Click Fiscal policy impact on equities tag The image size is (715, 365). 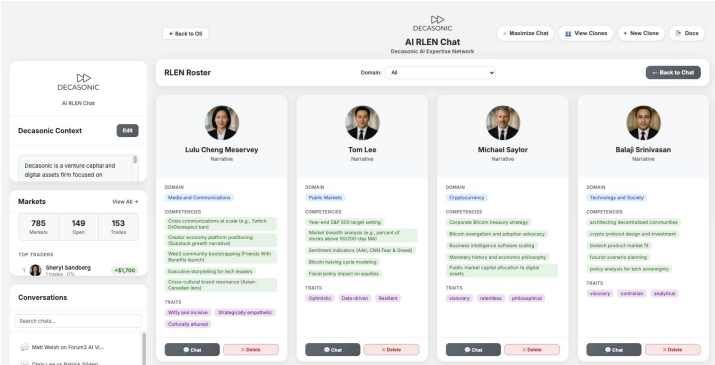344,274
